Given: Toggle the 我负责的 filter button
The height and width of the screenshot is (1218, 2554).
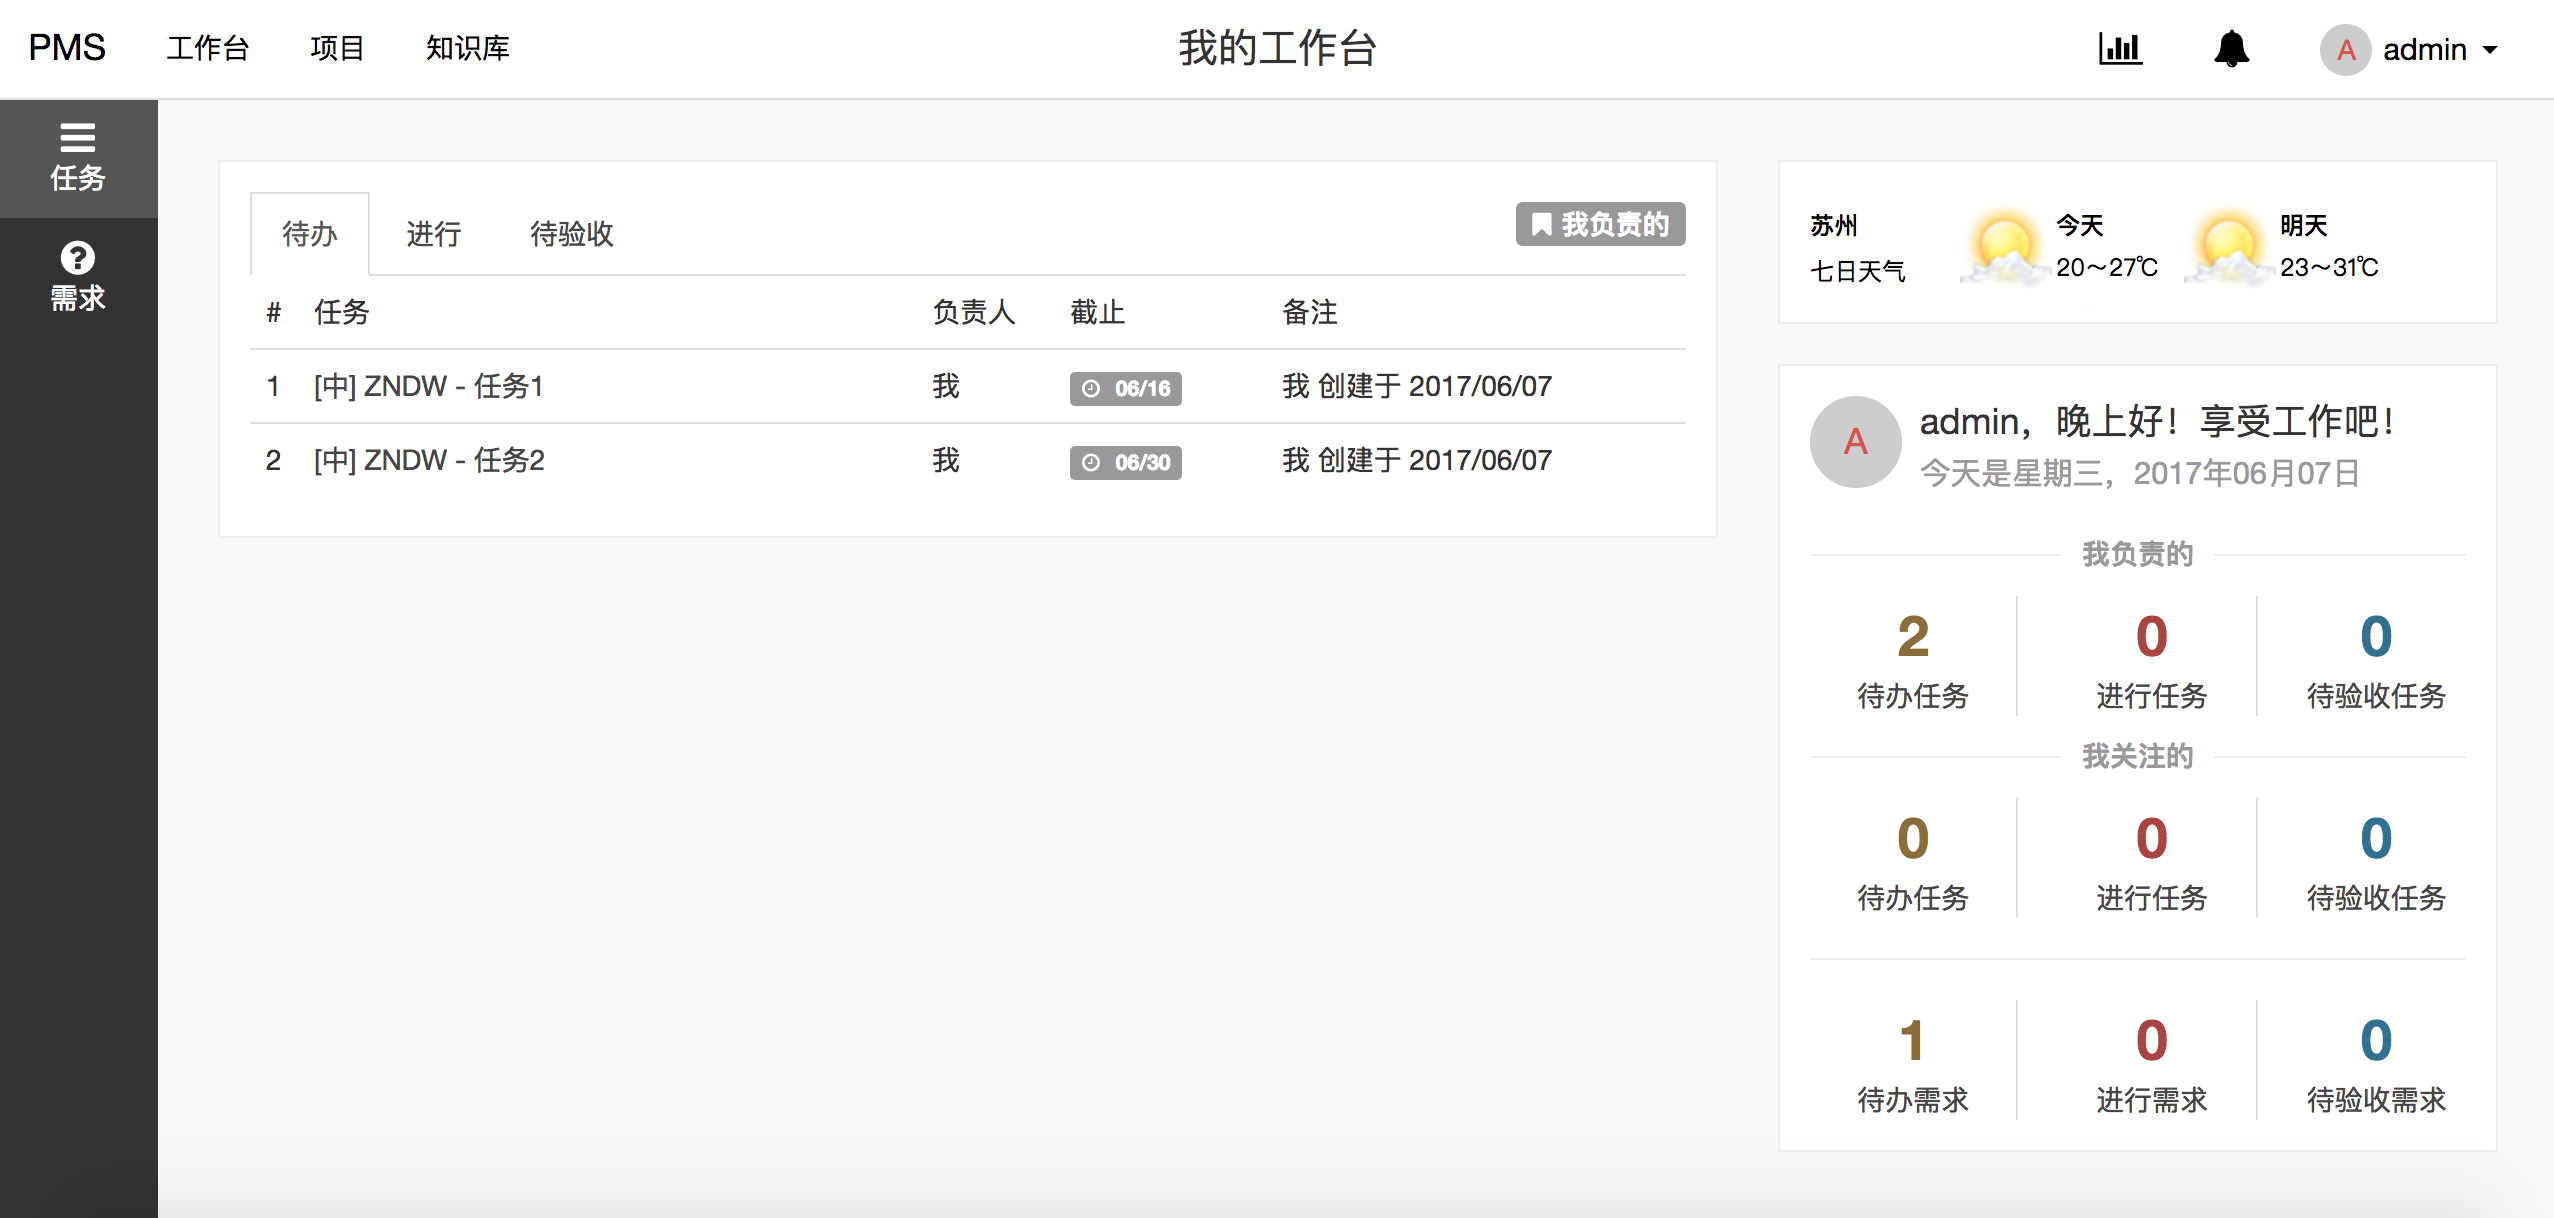Looking at the screenshot, I should click(x=1600, y=224).
